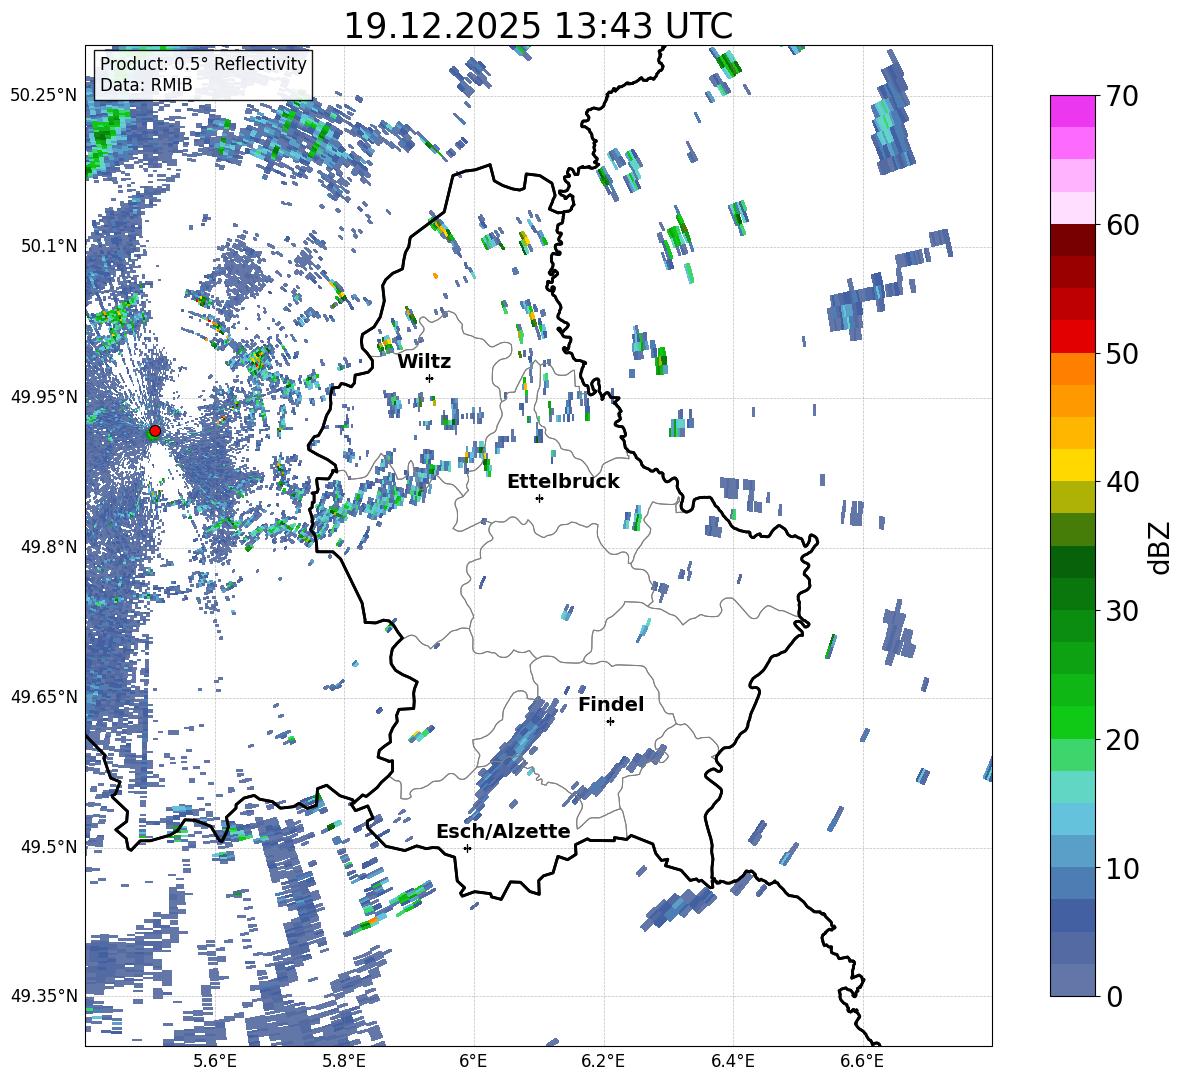Click the 6.4°E longitude label
This screenshot has width=1184, height=1081.
(732, 1061)
